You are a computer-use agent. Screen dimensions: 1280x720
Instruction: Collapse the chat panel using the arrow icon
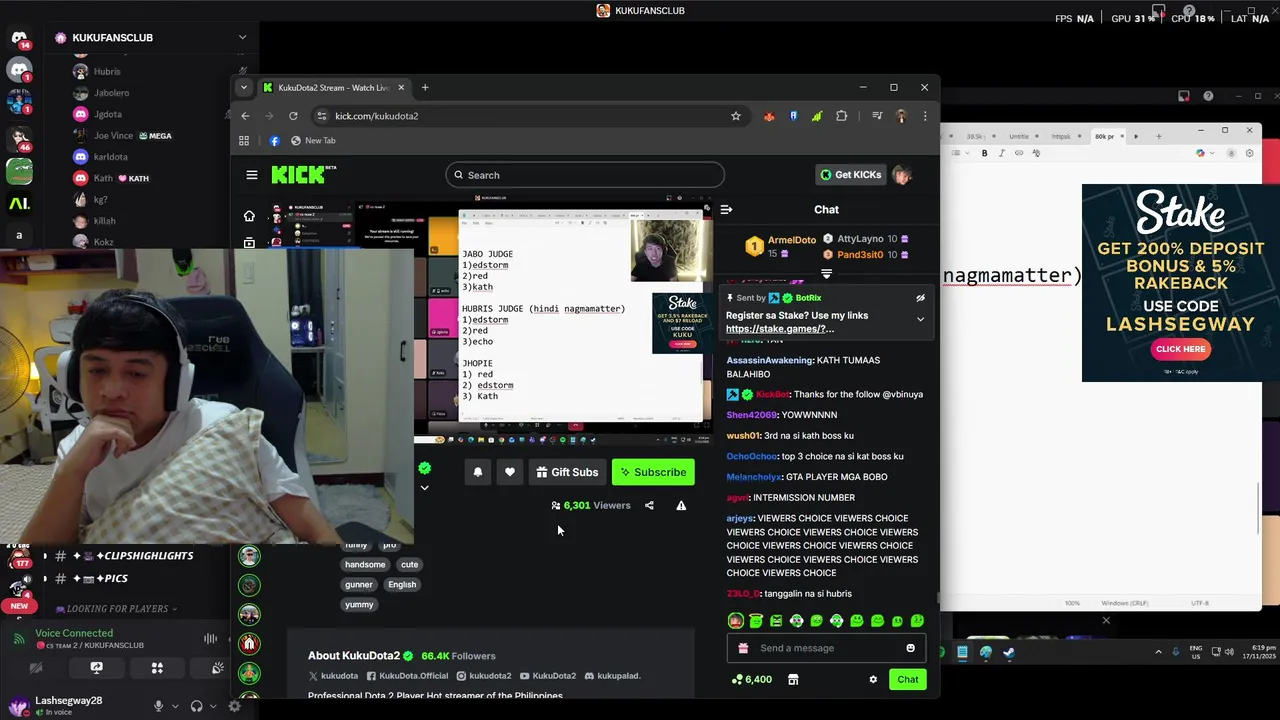[x=726, y=209]
